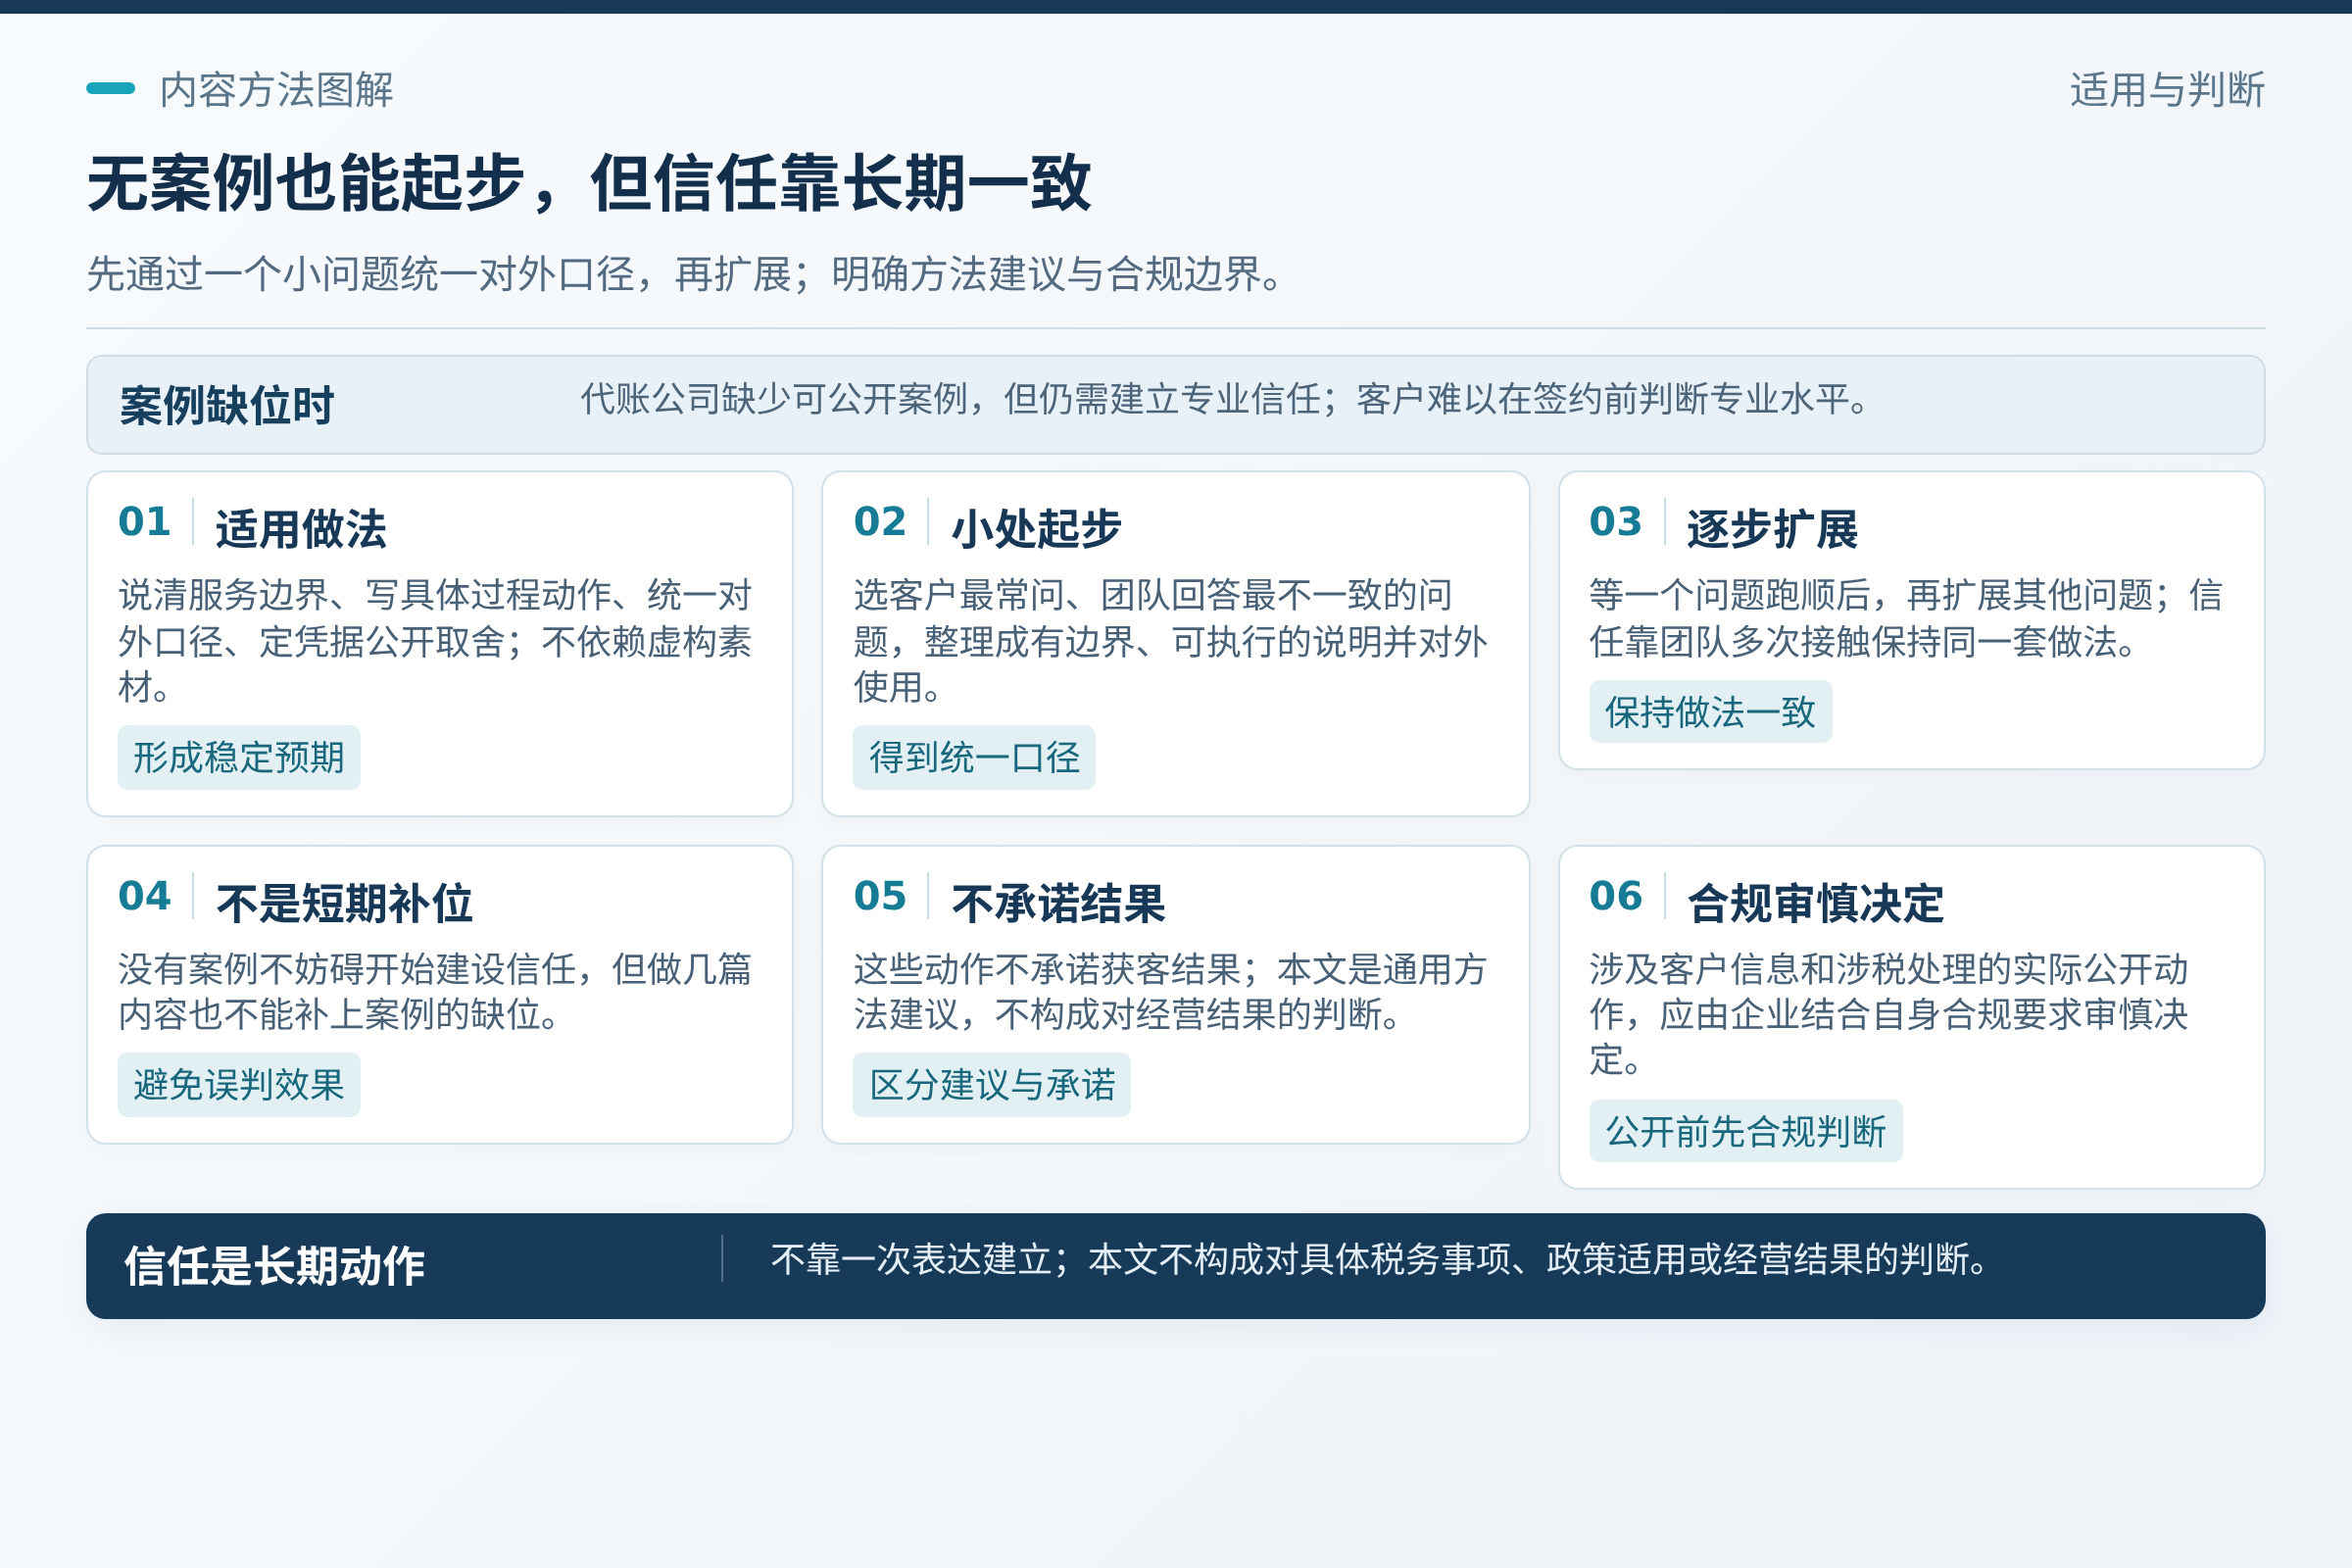Viewport: 2352px width, 1568px height.
Task: Click the paragraph beginning 这些动作不承诺获客结果
Action: point(1170,992)
